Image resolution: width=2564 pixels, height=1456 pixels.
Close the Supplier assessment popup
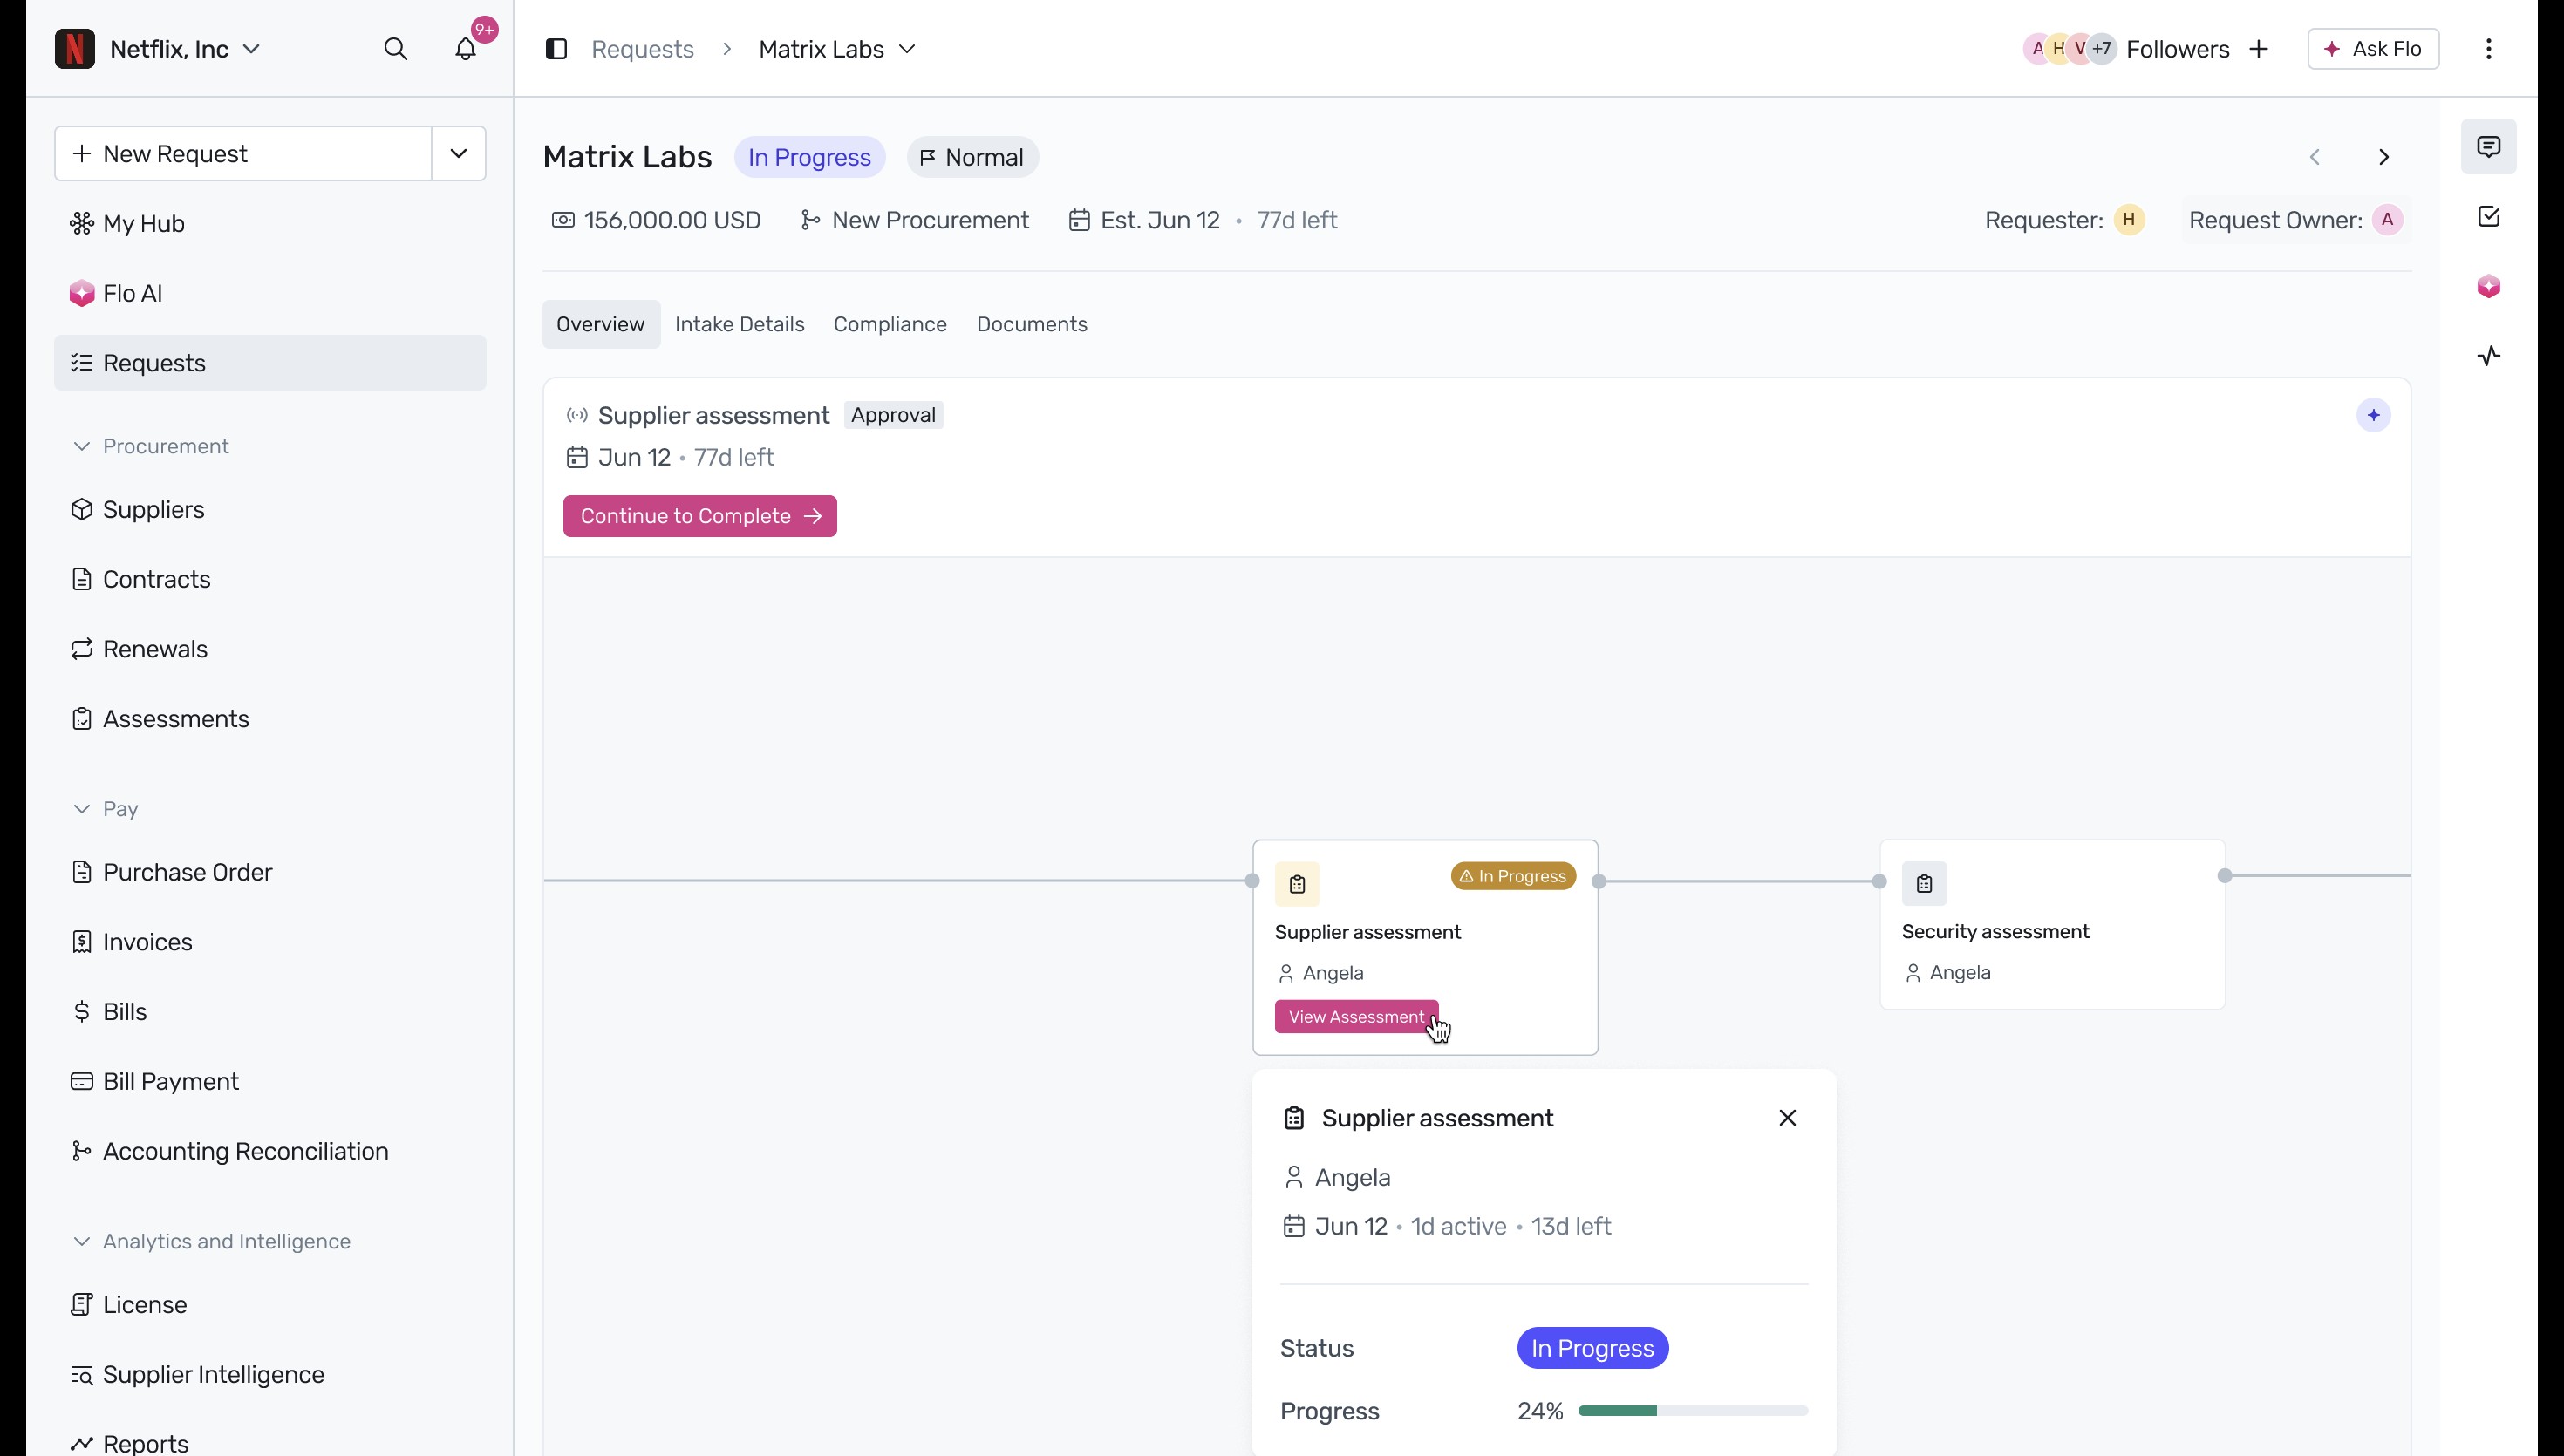(x=1788, y=1118)
